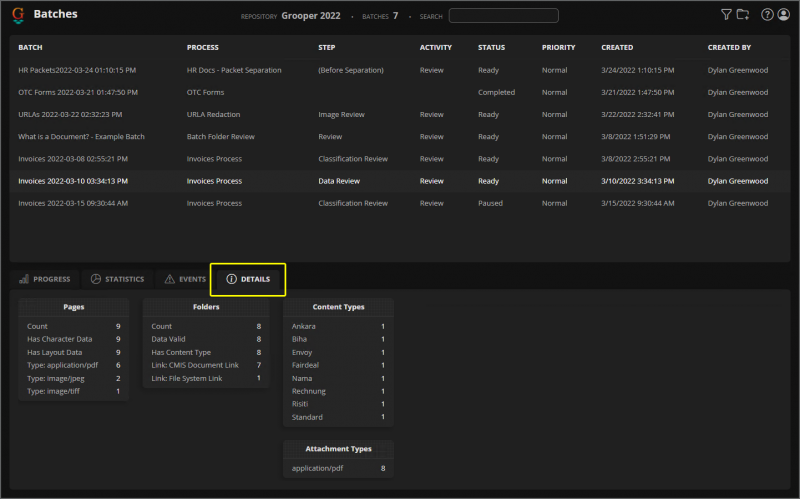The width and height of the screenshot is (800, 499).
Task: Select the paused Invoices 2022-03-15 batch
Action: click(x=73, y=203)
